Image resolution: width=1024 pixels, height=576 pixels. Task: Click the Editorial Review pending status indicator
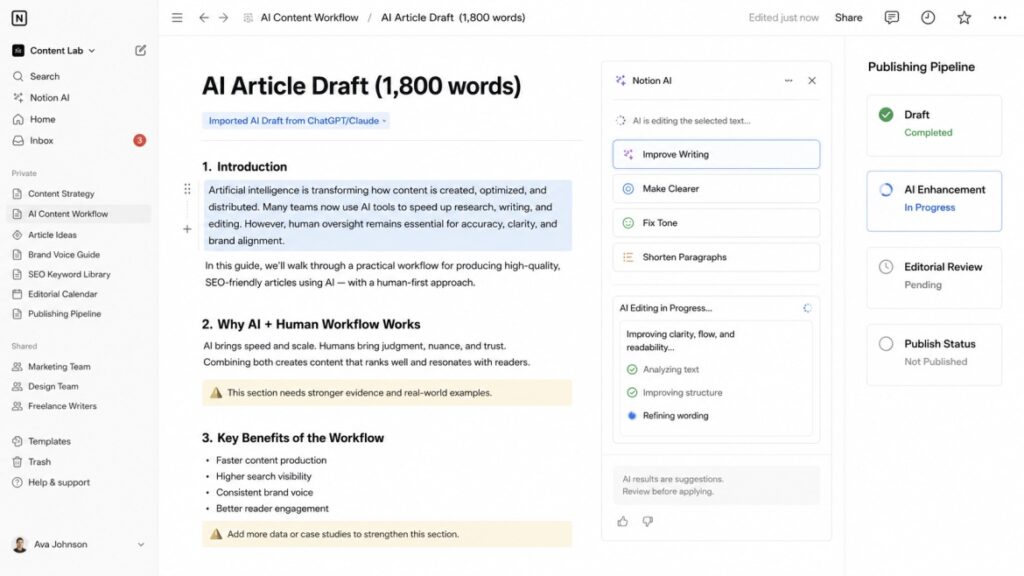pyautogui.click(x=886, y=266)
